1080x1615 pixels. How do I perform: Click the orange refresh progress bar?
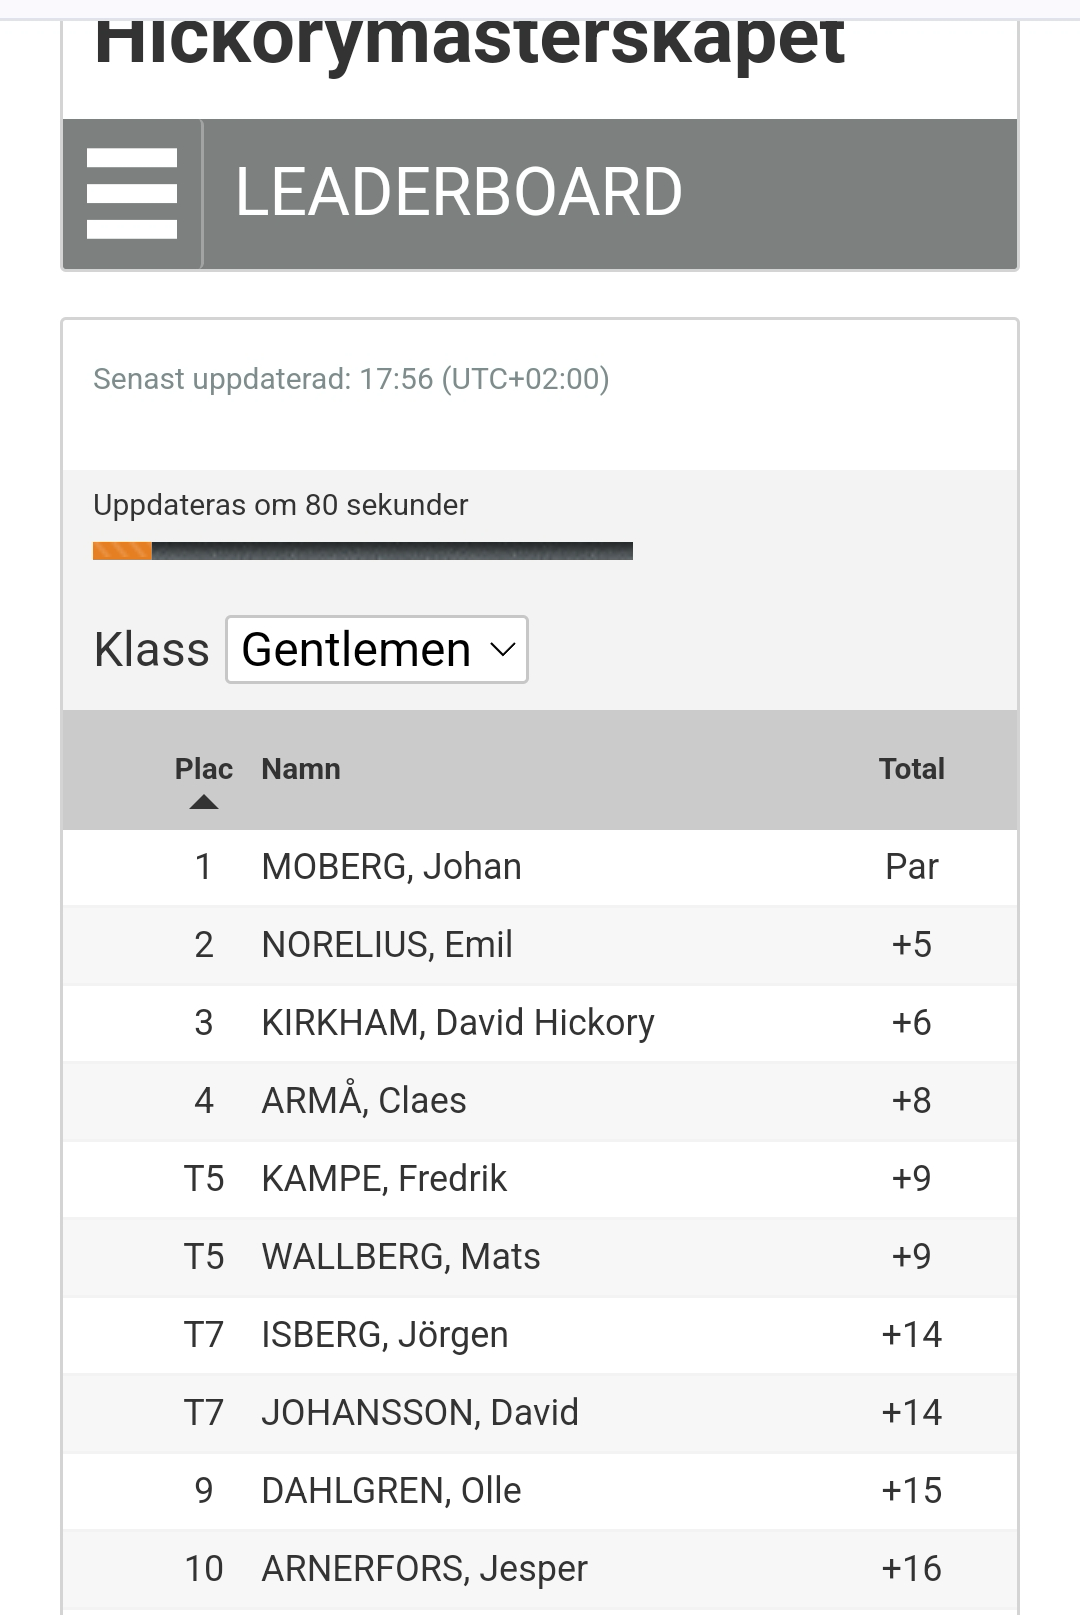click(x=363, y=551)
